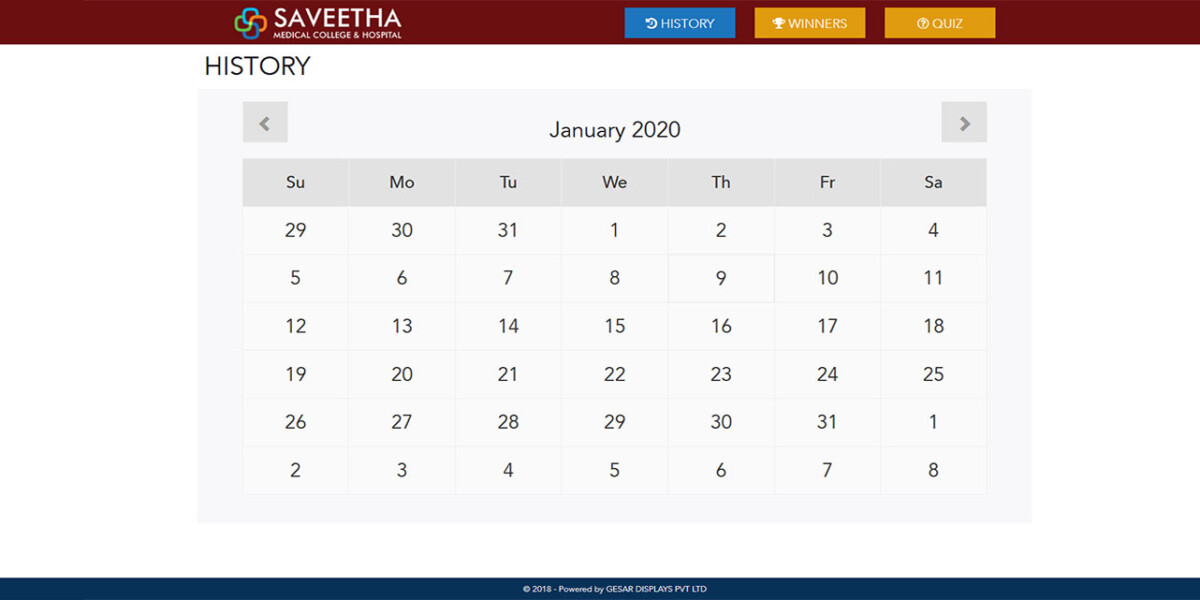Open the Winners page
Viewport: 1200px width, 600px height.
(x=810, y=23)
